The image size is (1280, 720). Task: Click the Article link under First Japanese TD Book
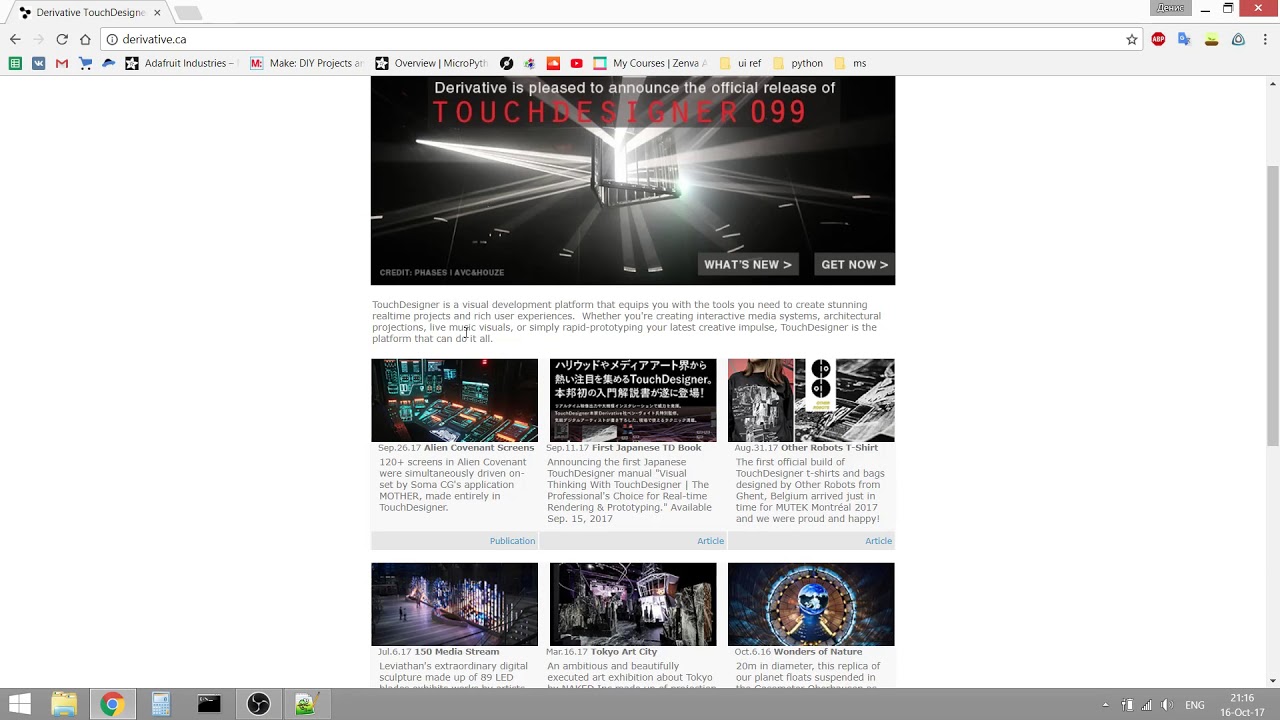(710, 541)
